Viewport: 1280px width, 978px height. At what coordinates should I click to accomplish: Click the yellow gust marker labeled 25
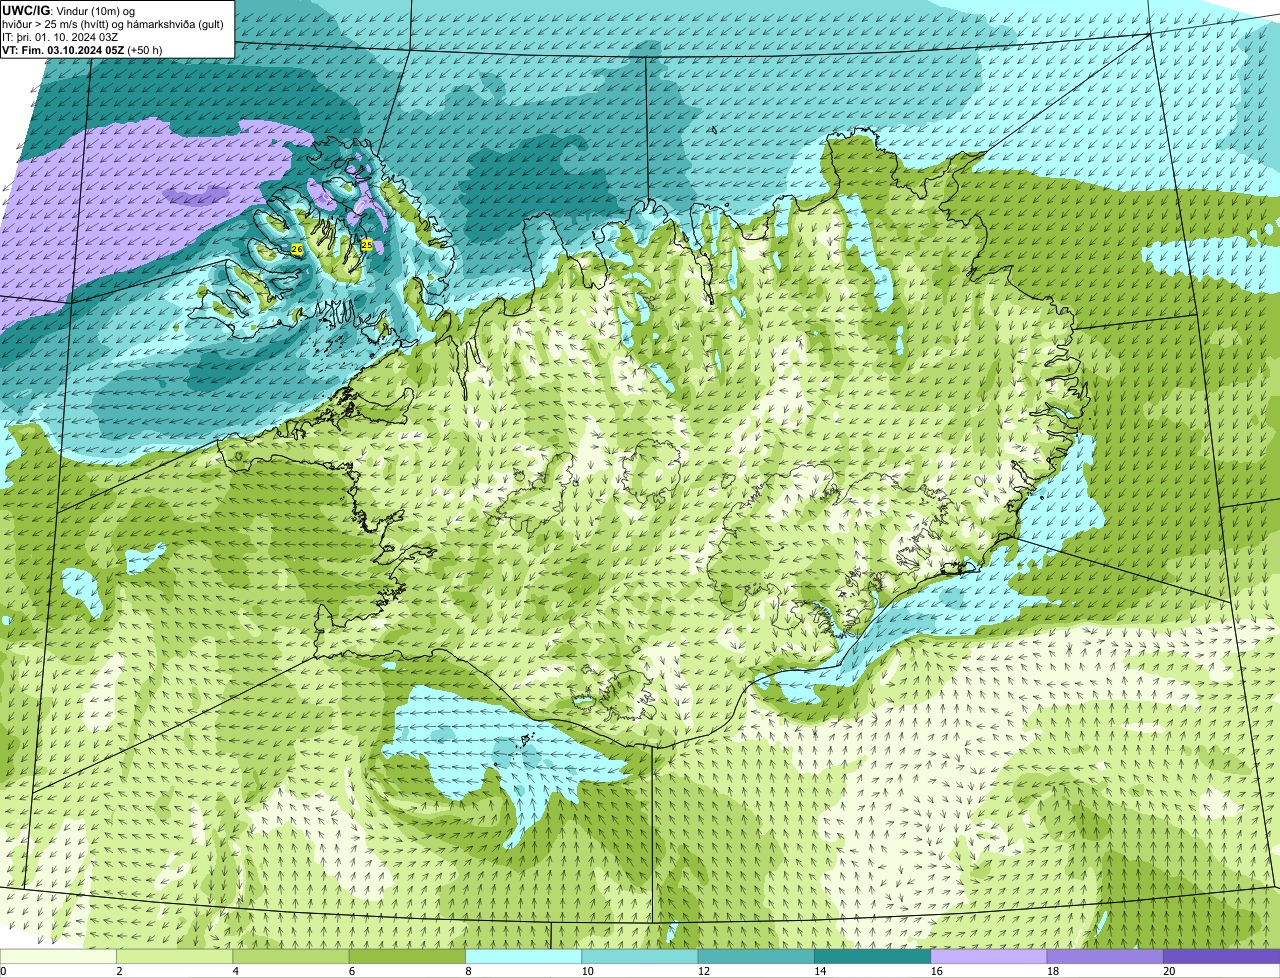367,245
